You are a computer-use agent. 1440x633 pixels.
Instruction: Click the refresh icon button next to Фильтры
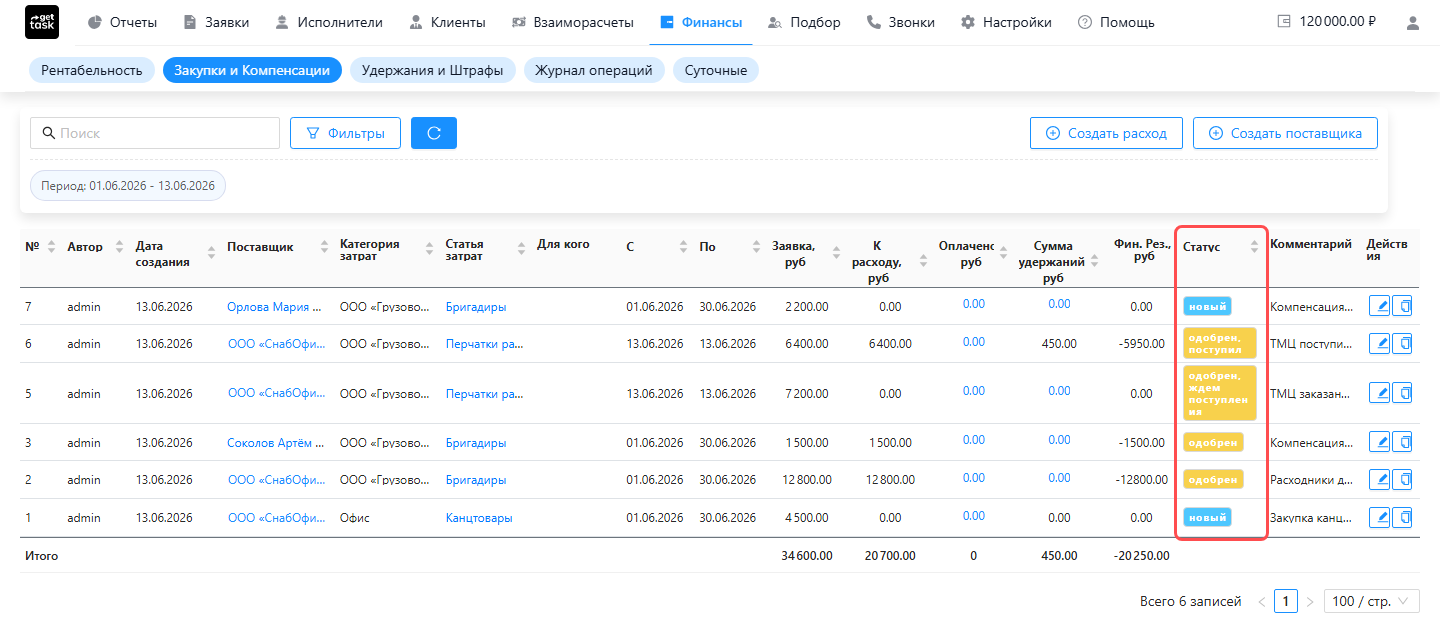434,133
